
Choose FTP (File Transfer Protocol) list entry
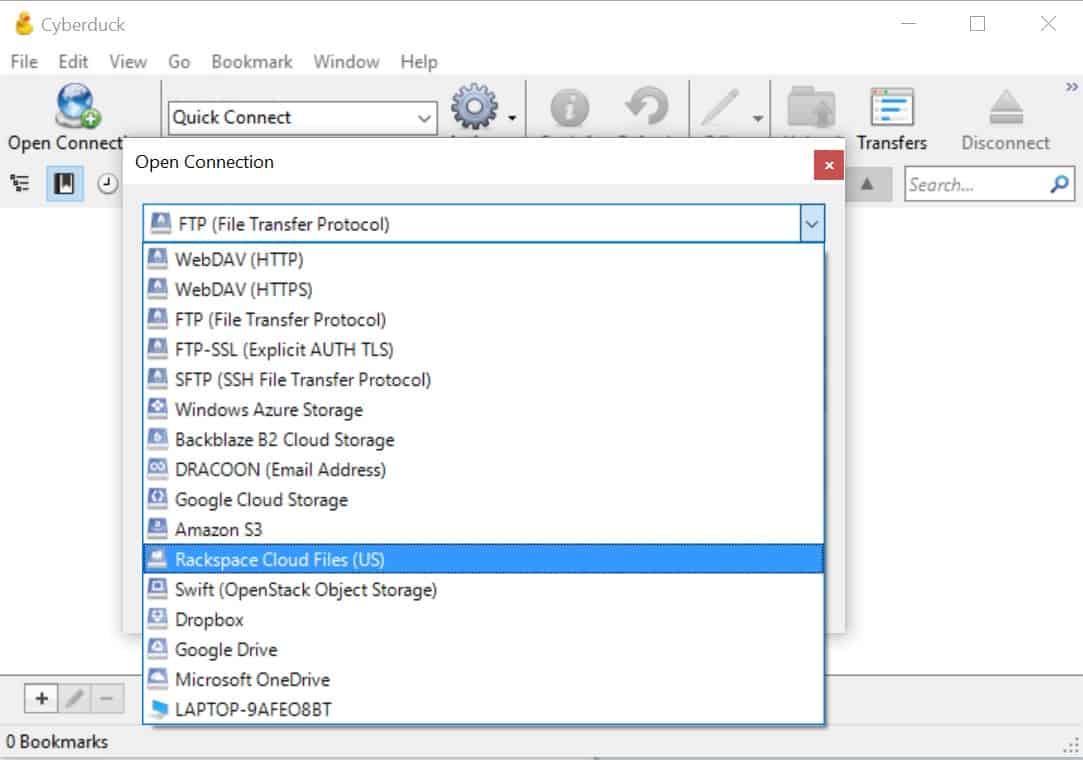tap(483, 319)
